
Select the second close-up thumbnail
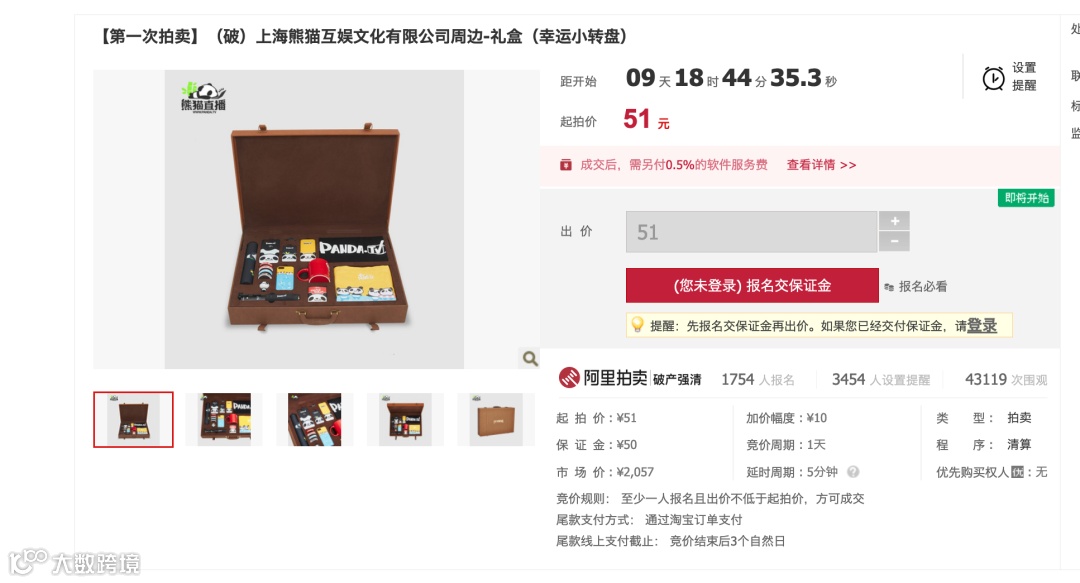[x=224, y=420]
